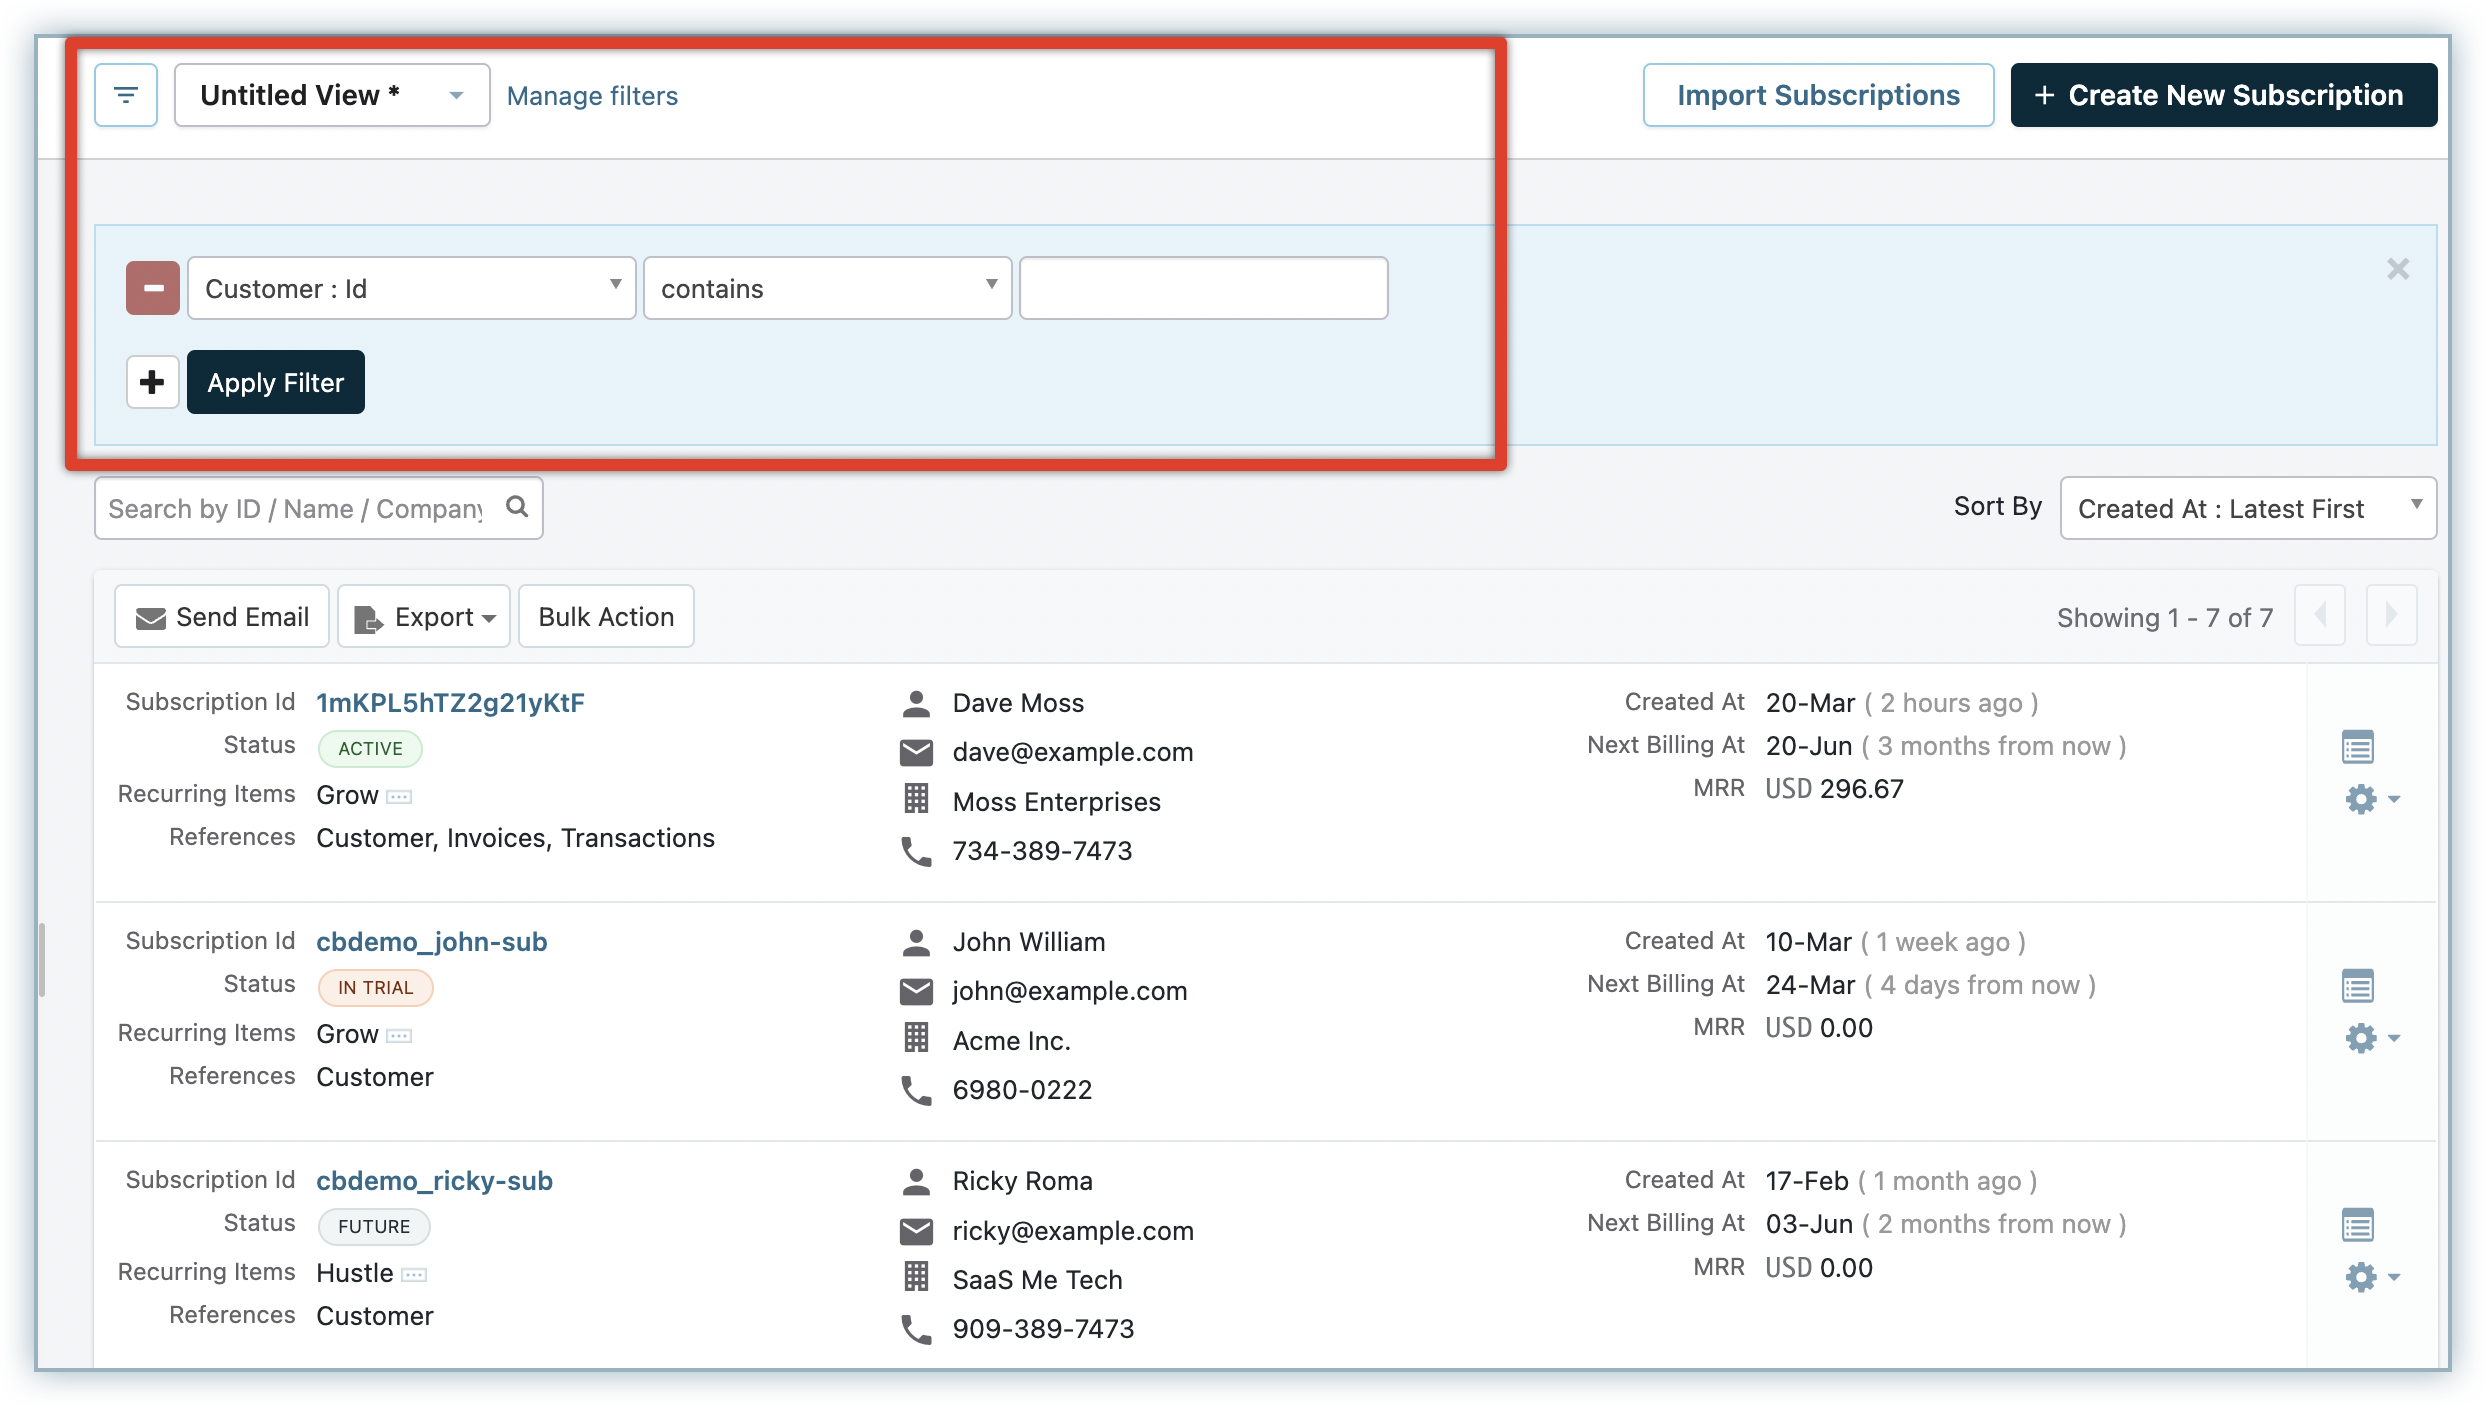Add another filter row with the plus button
This screenshot has width=2486, height=1406.
(x=152, y=382)
